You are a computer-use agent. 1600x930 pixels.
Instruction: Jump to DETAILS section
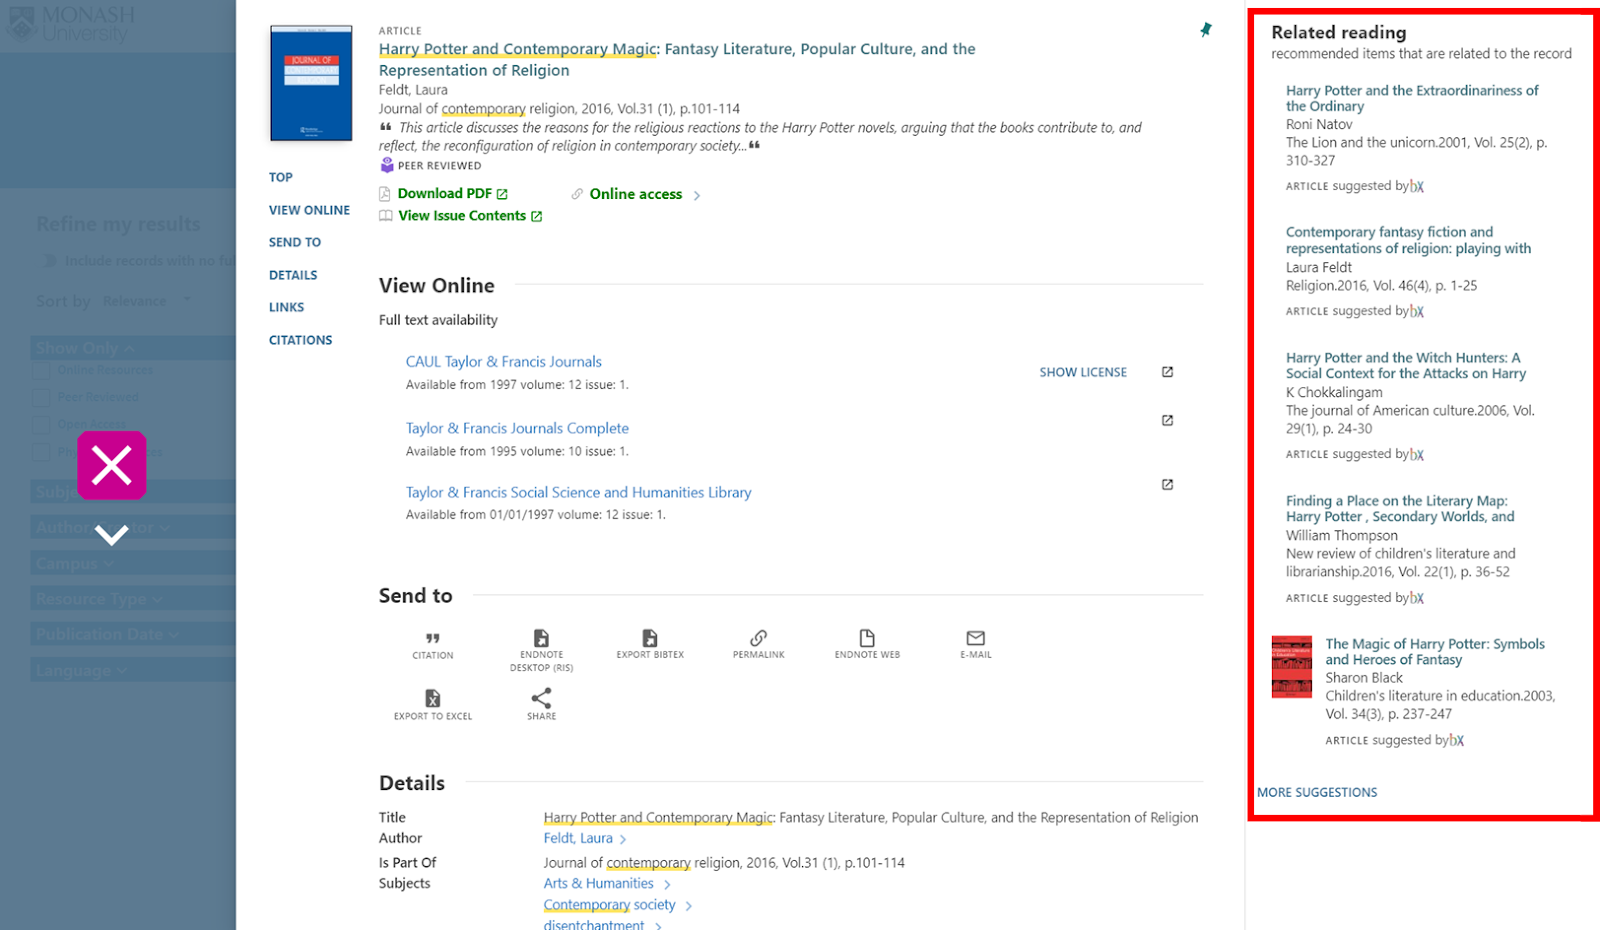coord(293,275)
